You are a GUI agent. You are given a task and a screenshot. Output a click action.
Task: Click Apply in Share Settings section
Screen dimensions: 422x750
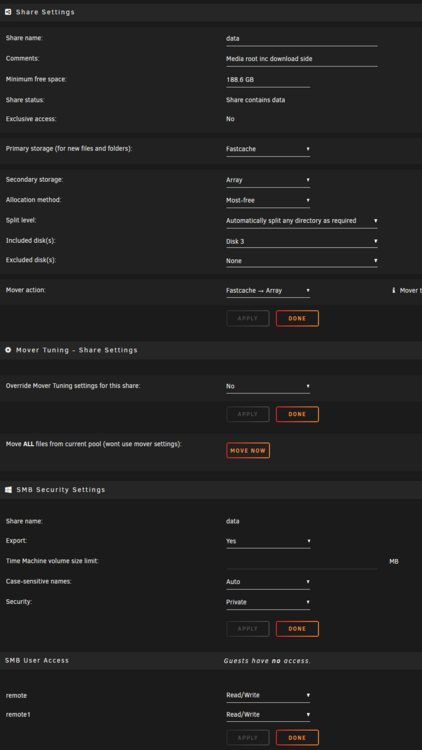[248, 319]
